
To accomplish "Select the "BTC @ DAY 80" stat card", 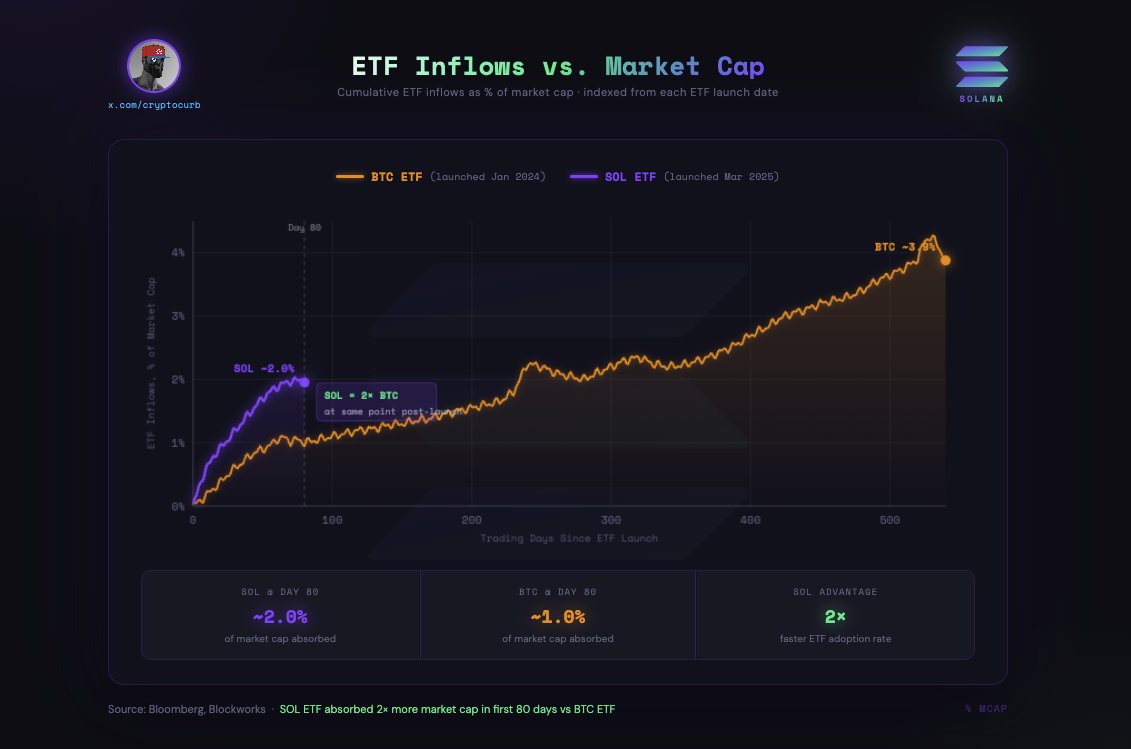I will 557,615.
